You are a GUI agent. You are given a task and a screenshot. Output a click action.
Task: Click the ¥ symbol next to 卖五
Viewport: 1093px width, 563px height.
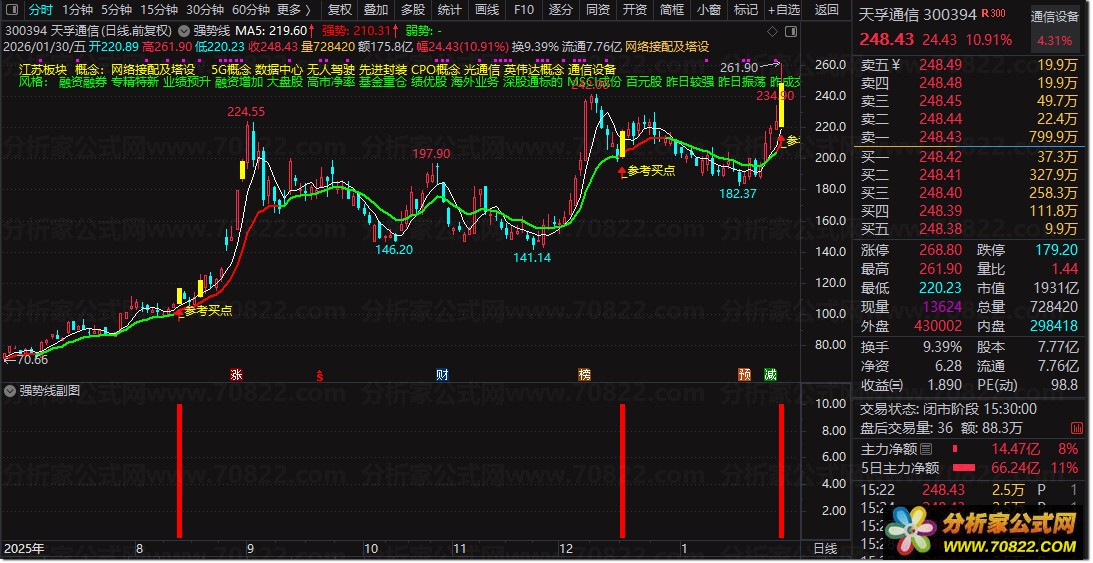[x=895, y=65]
